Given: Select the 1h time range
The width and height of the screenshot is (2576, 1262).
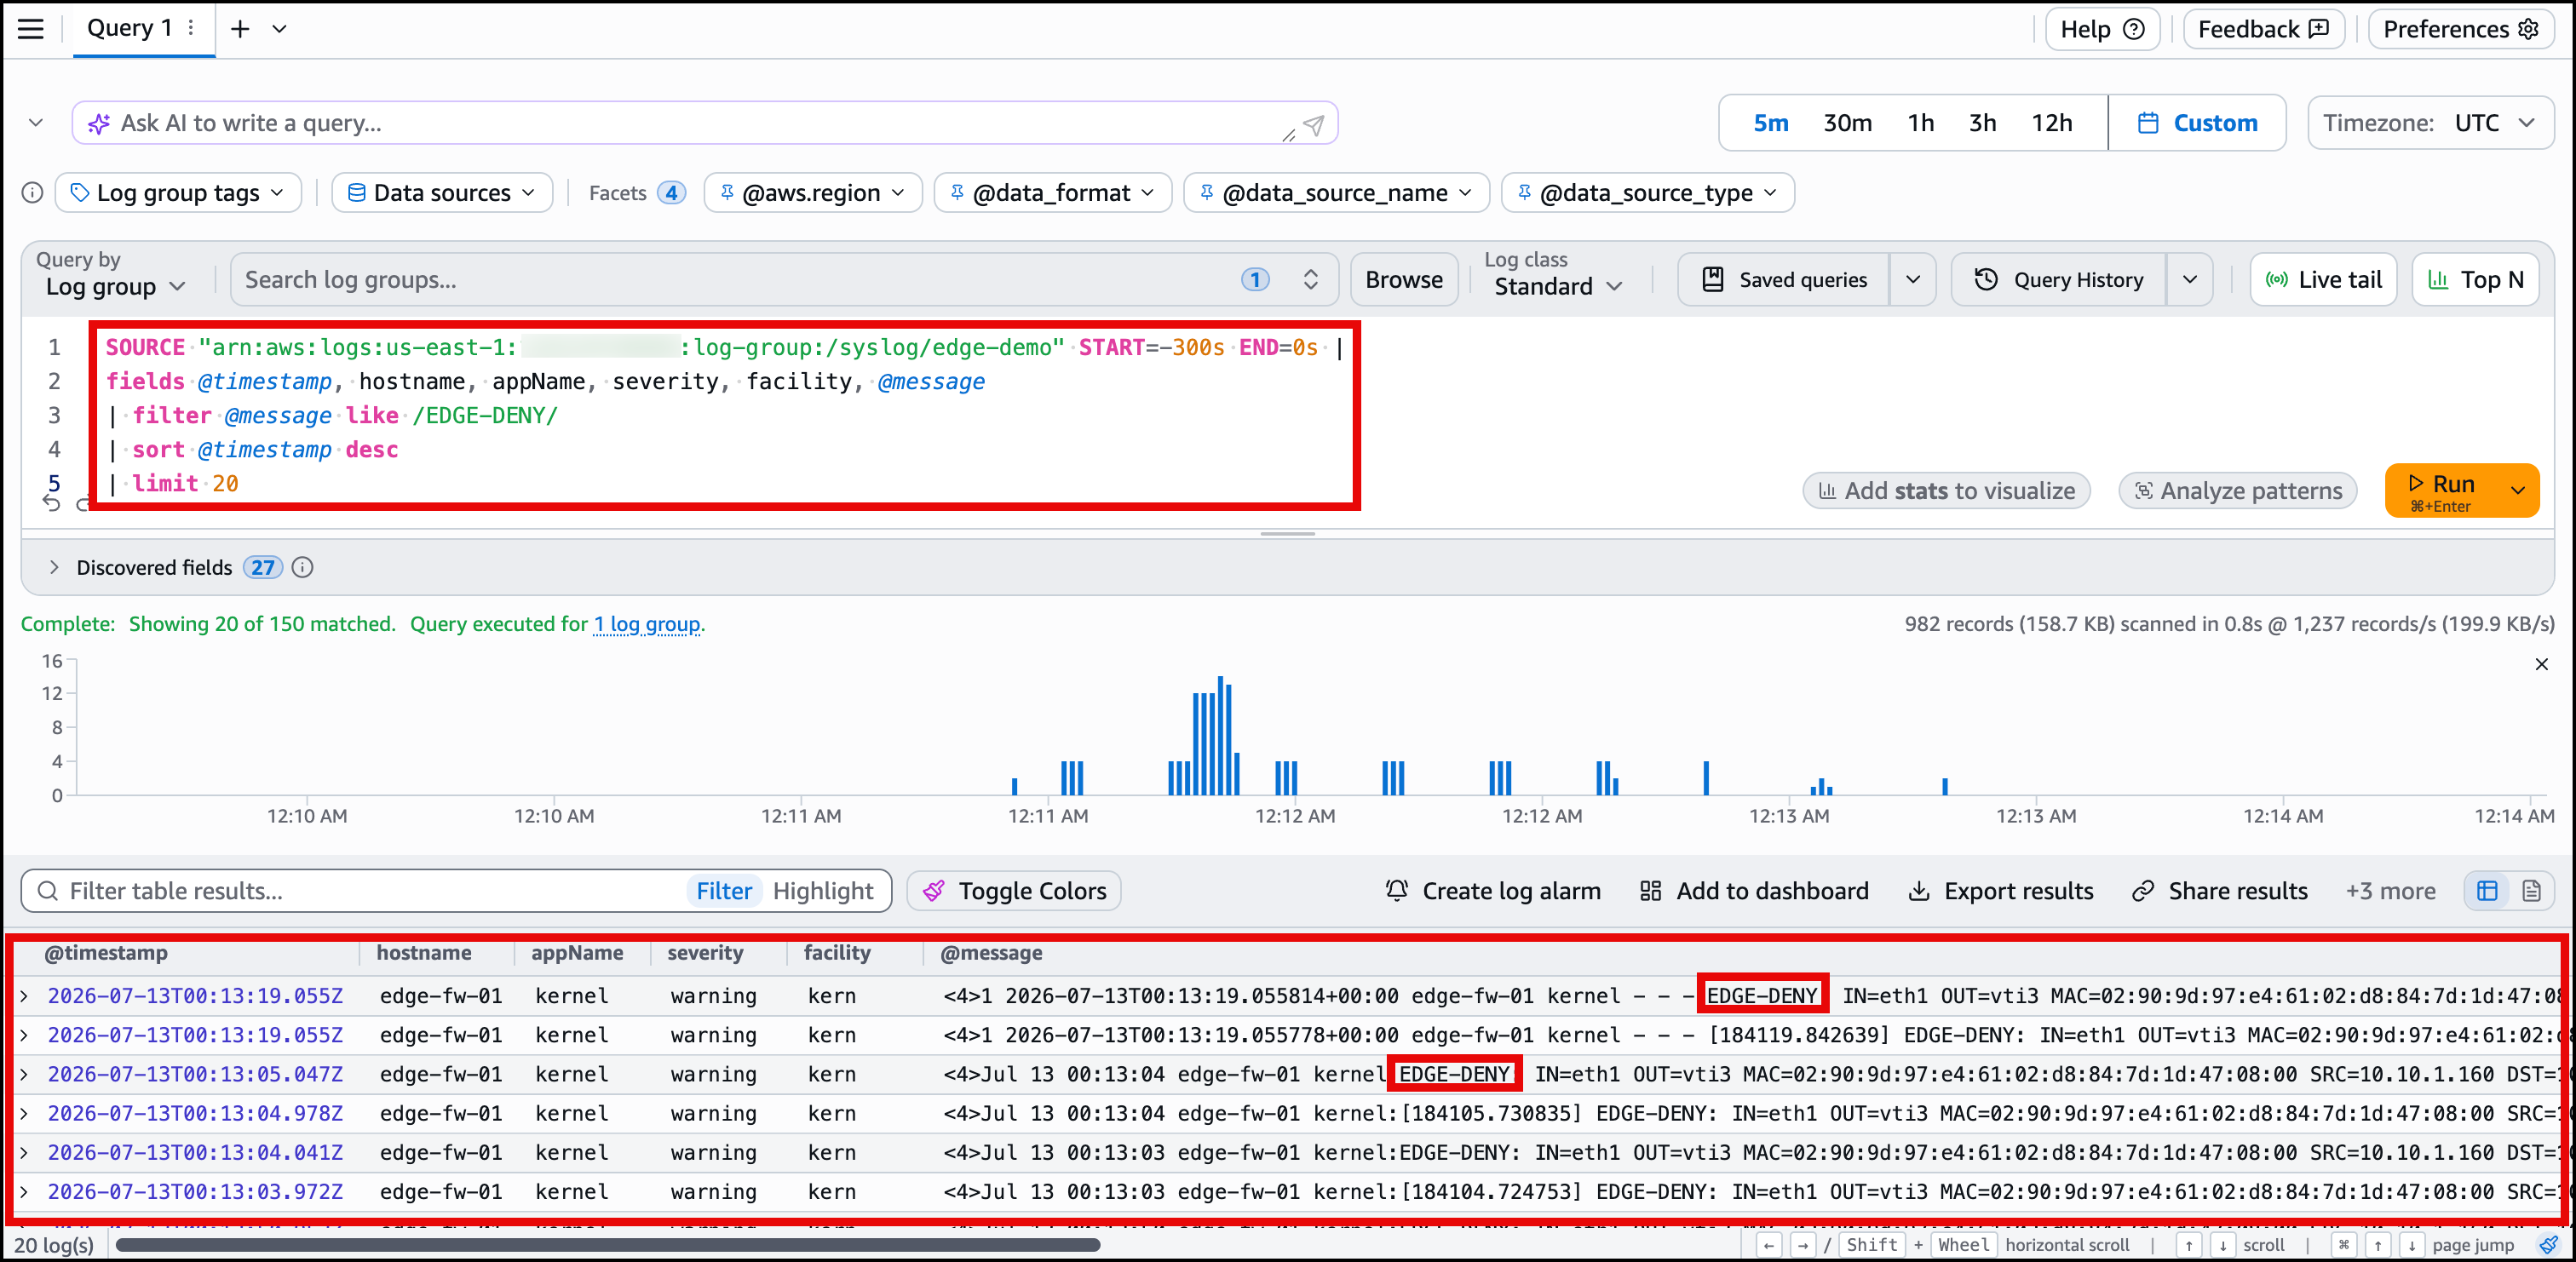Looking at the screenshot, I should tap(1920, 123).
